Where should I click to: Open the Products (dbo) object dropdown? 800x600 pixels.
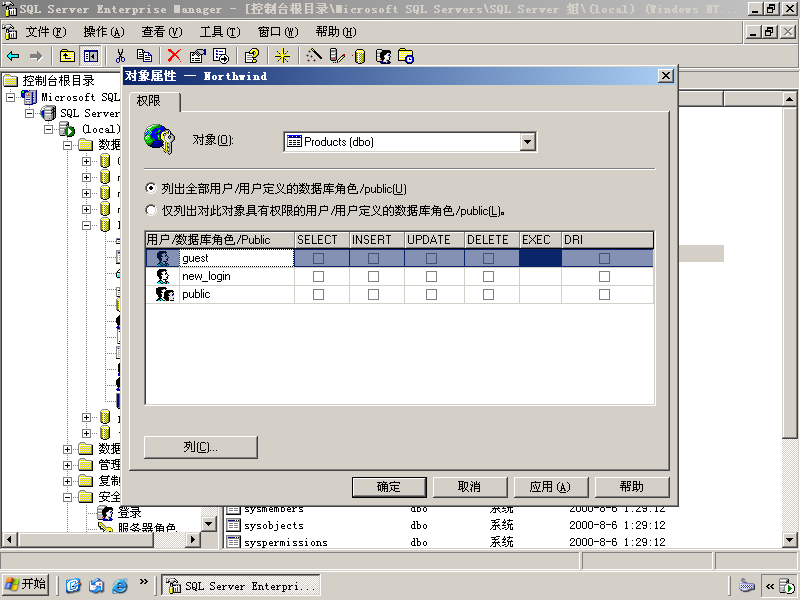(528, 142)
